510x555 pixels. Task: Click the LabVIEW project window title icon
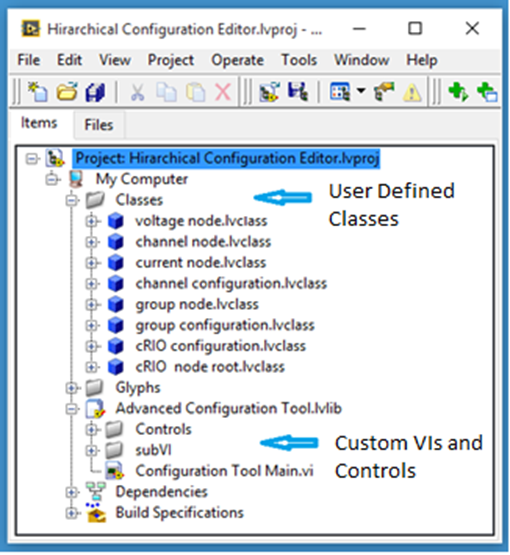[x=30, y=29]
